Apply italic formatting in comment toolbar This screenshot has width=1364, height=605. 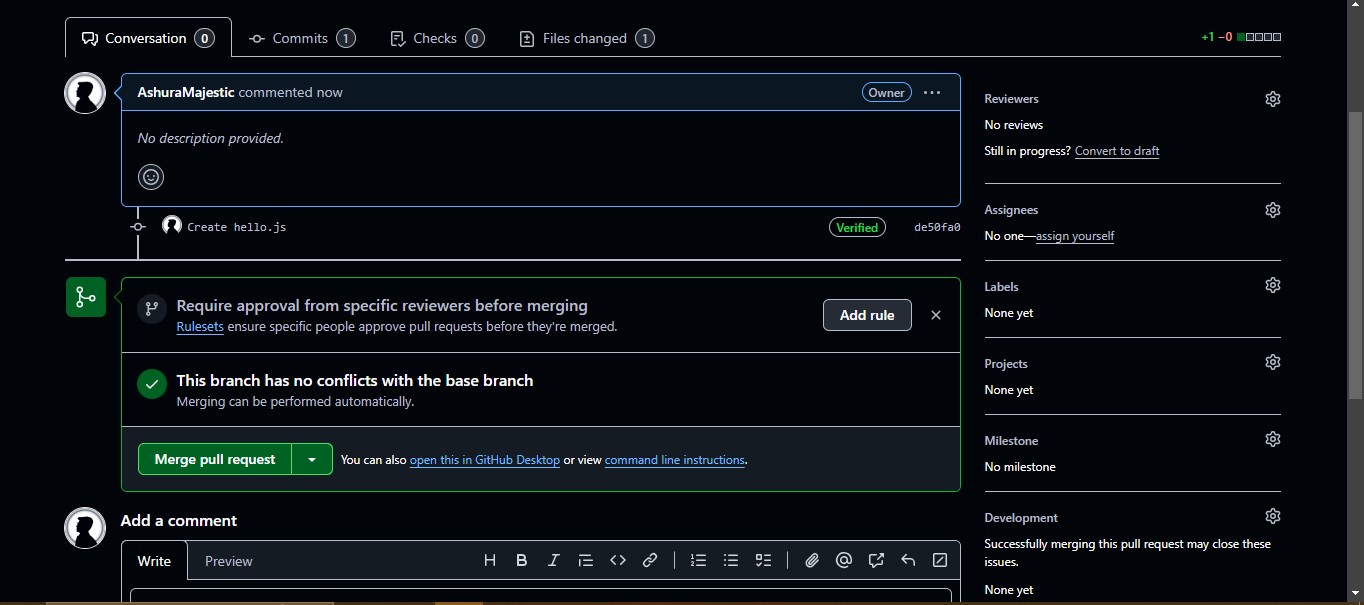point(554,560)
